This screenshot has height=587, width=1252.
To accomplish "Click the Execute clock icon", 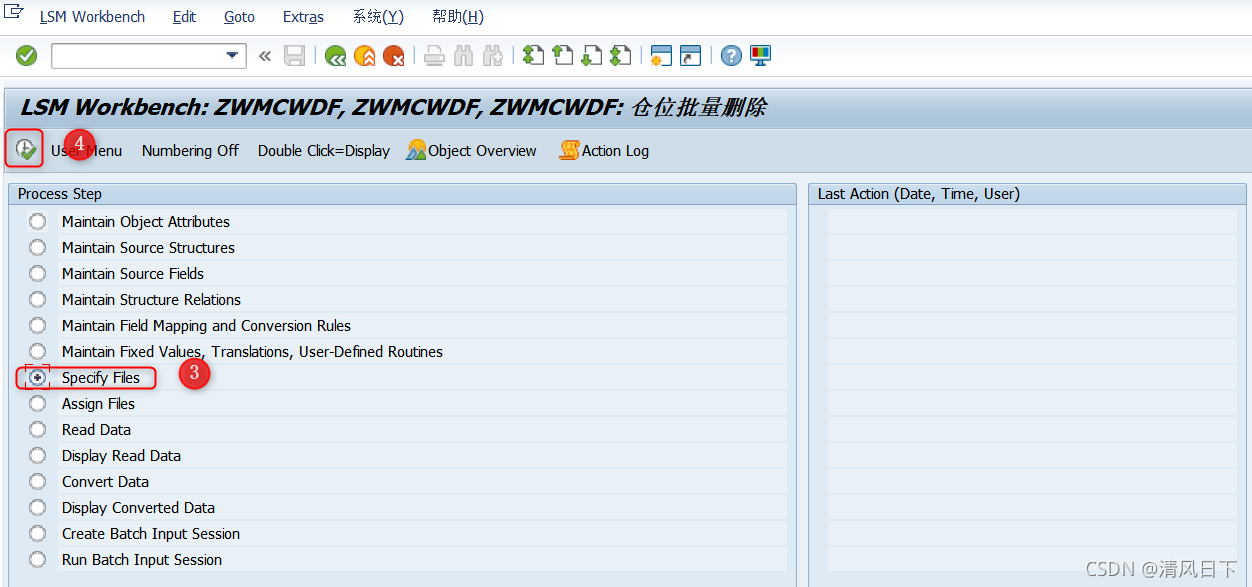I will [25, 150].
